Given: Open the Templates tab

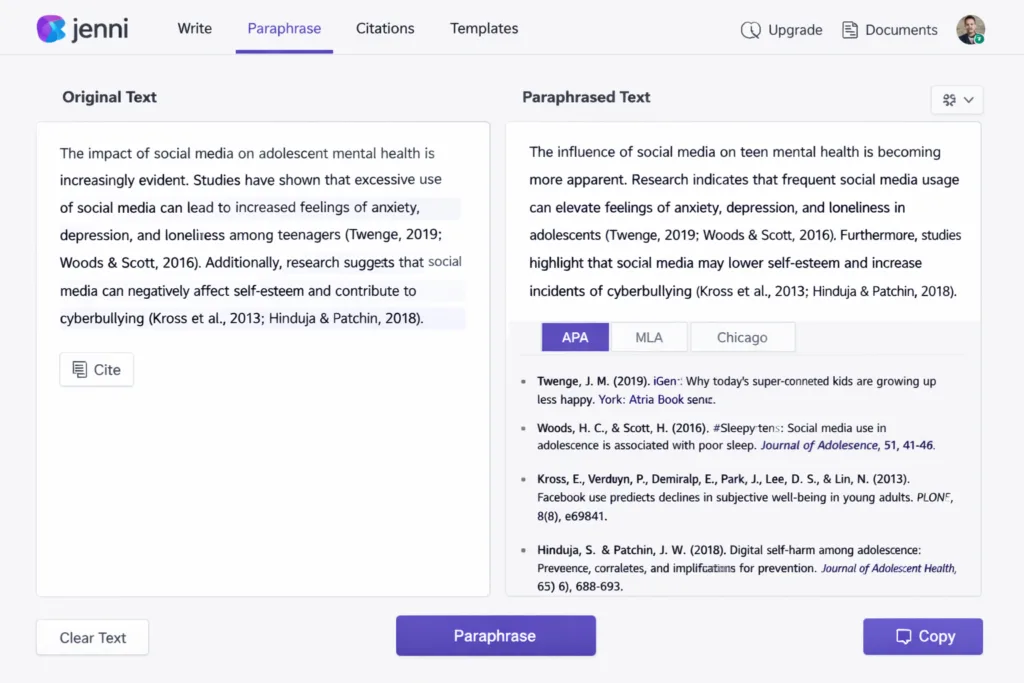Looking at the screenshot, I should click(483, 29).
